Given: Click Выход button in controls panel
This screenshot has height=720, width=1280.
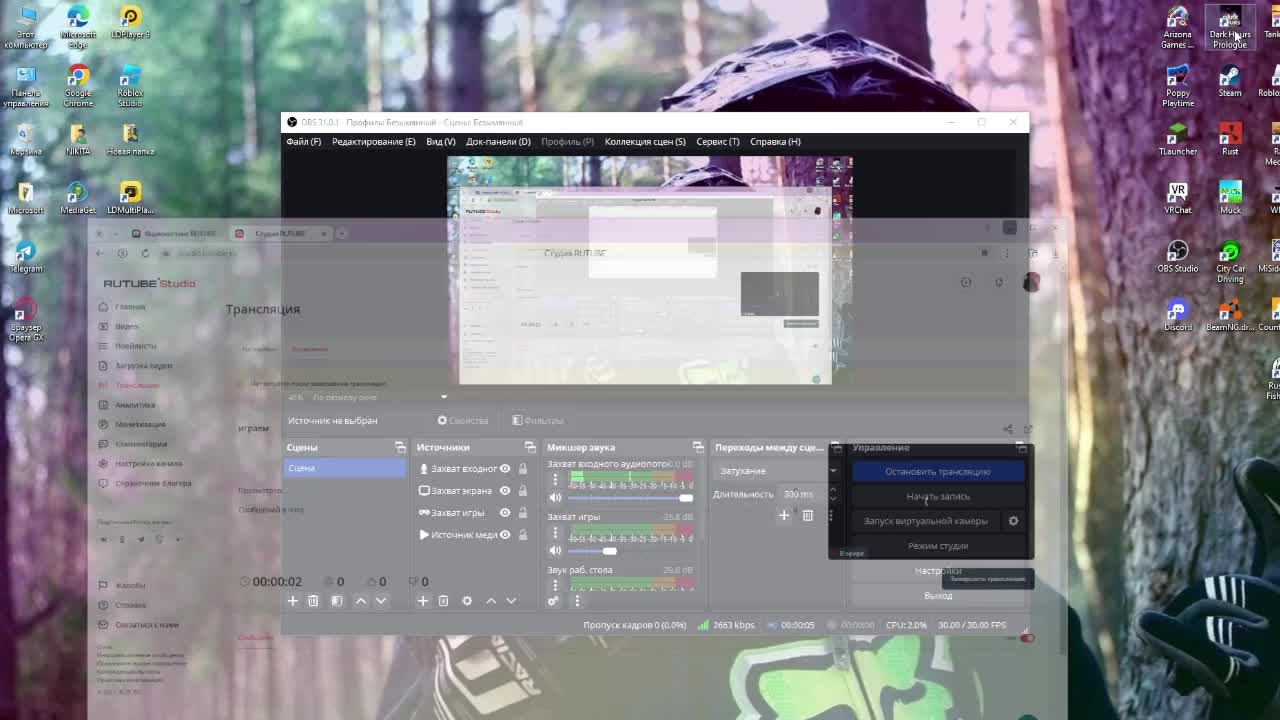Looking at the screenshot, I should click(x=938, y=596).
